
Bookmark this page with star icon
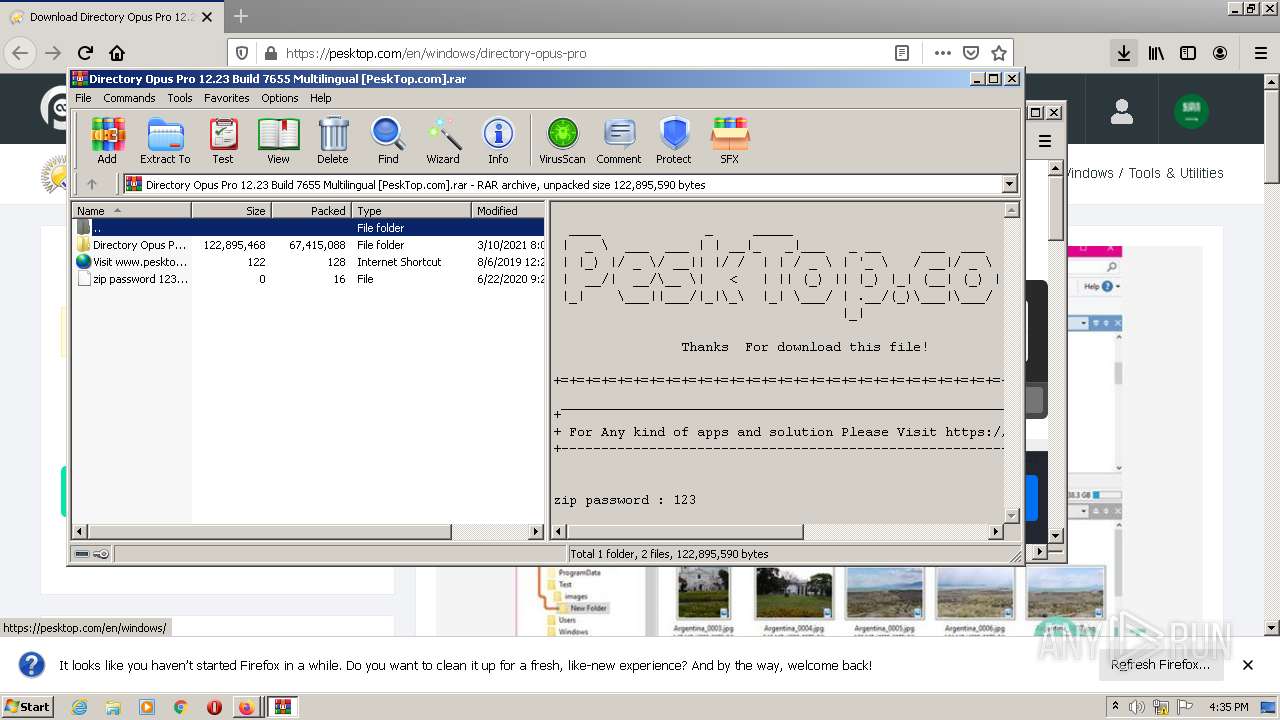[998, 53]
